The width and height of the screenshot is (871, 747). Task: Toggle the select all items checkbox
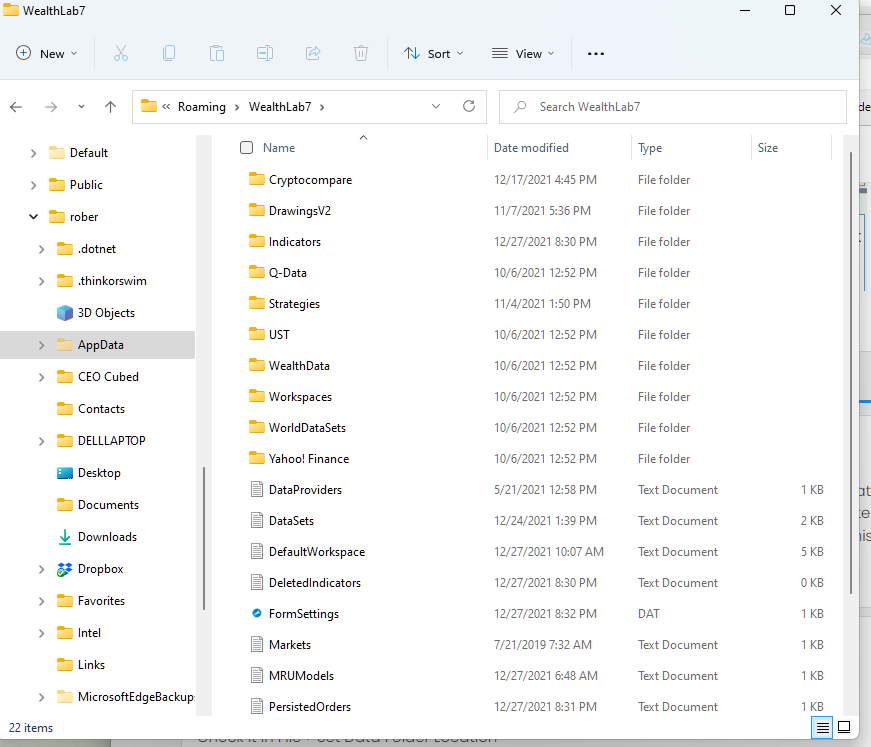246,148
